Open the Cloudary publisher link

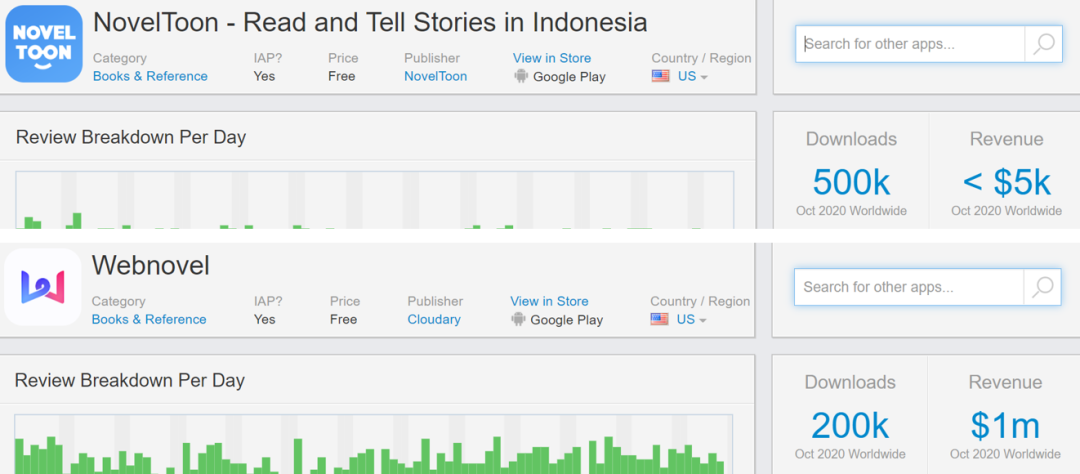(434, 319)
